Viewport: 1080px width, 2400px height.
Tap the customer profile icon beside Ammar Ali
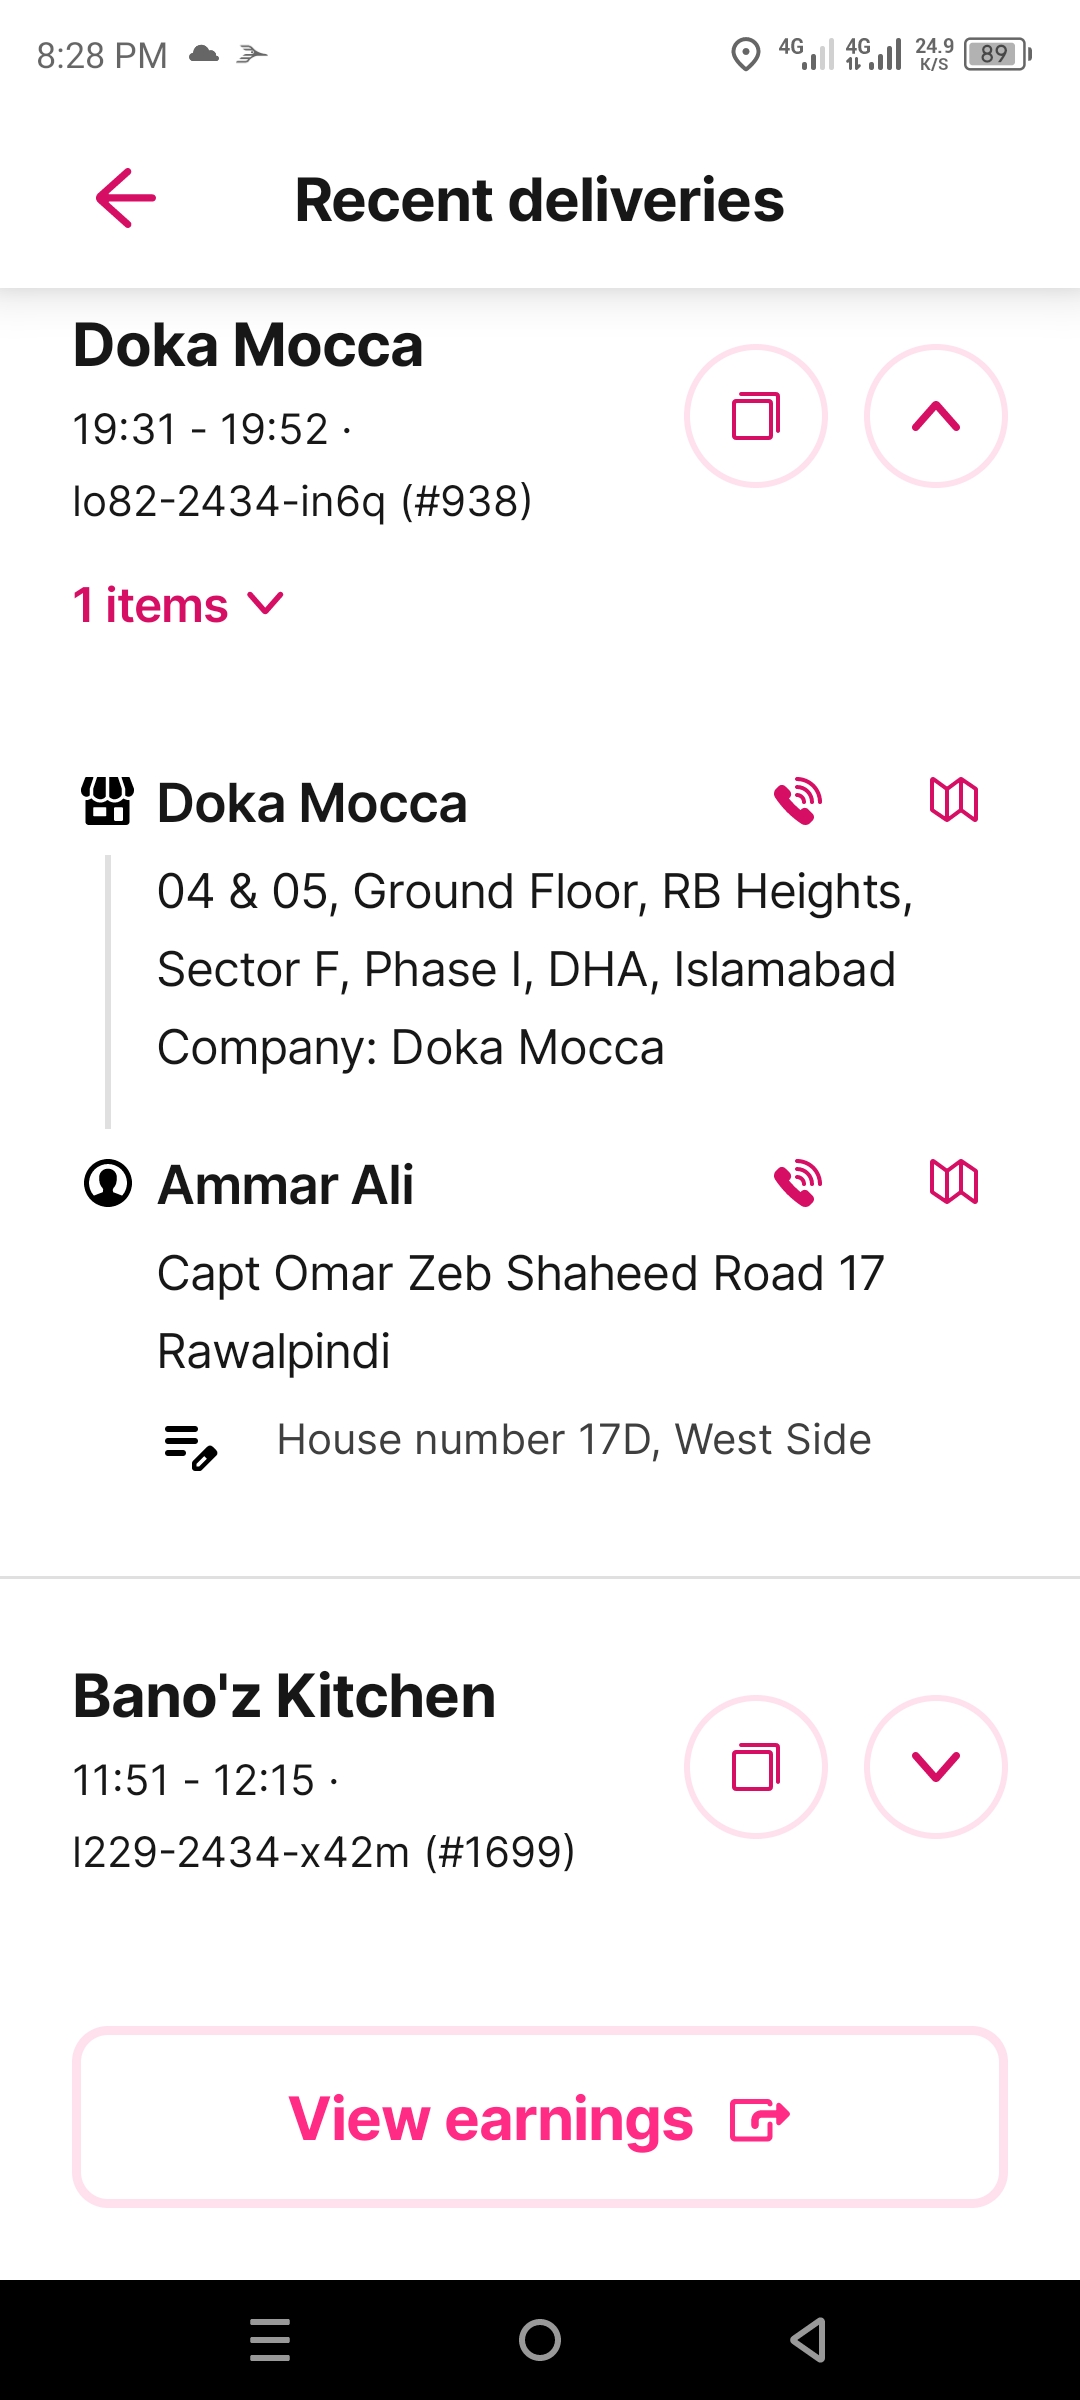pyautogui.click(x=108, y=1184)
